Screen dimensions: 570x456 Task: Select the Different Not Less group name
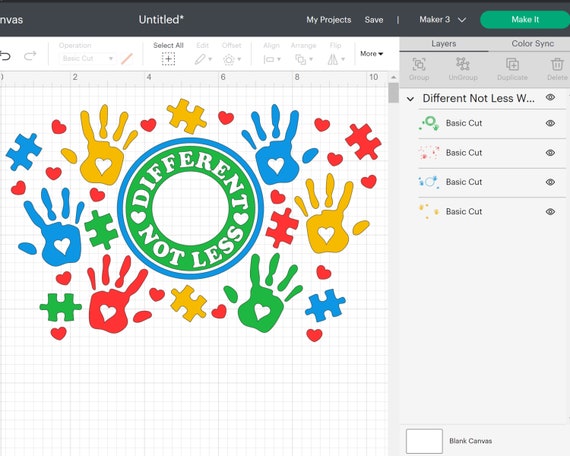tap(478, 98)
